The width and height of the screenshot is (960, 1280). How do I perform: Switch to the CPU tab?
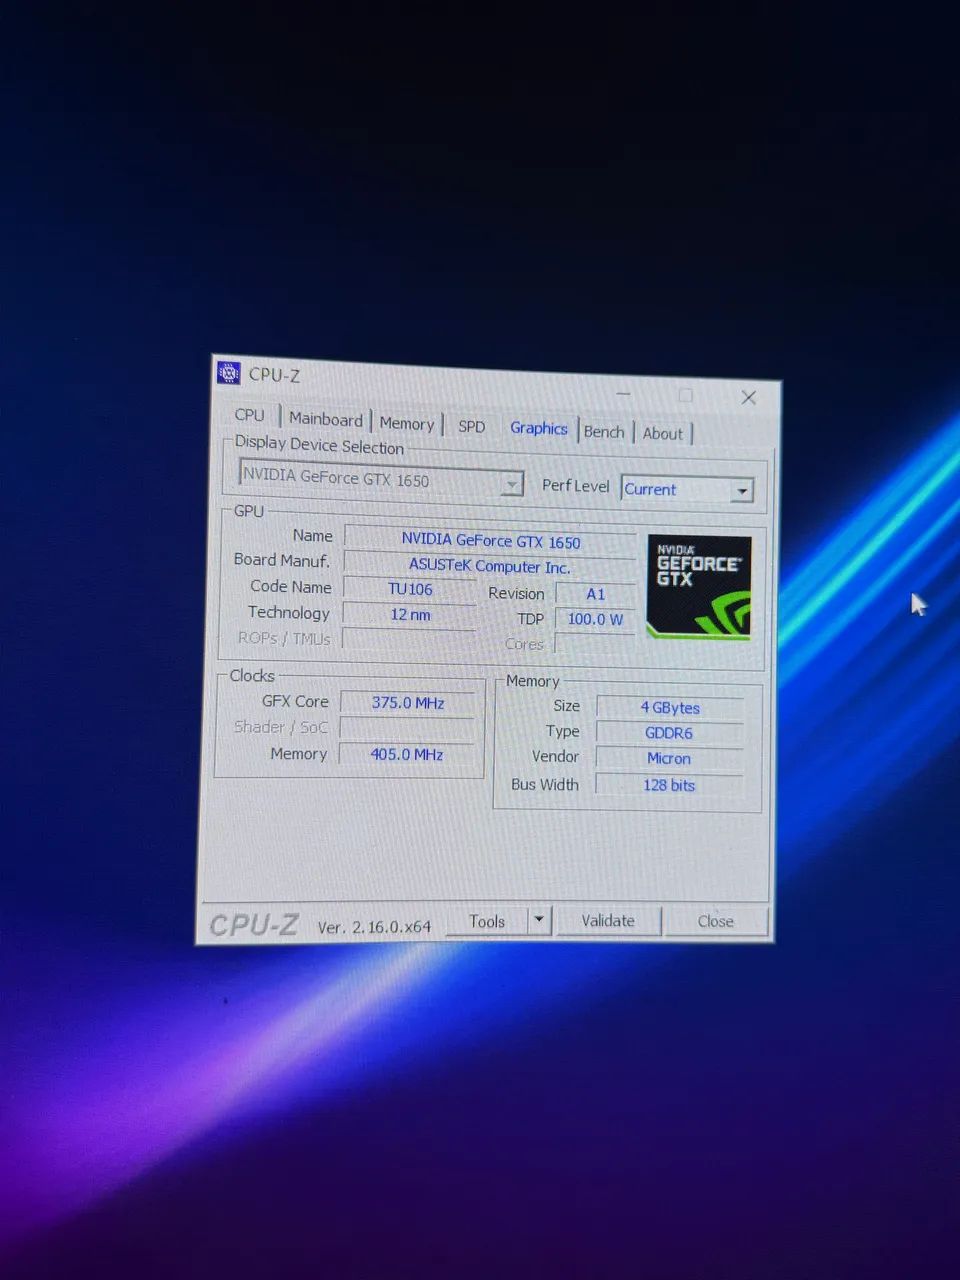pos(250,415)
